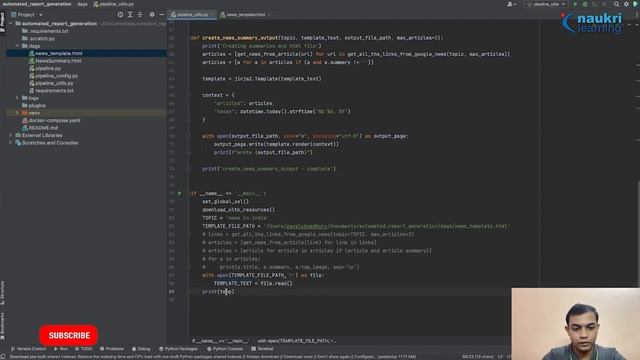The image size is (640, 360).
Task: Open the Run tool window
Action: pyautogui.click(x=61, y=349)
